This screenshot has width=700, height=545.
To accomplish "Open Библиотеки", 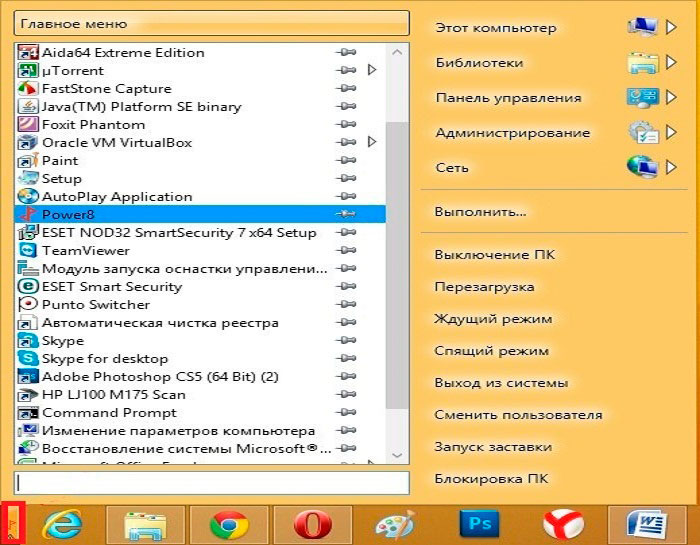I will [479, 62].
